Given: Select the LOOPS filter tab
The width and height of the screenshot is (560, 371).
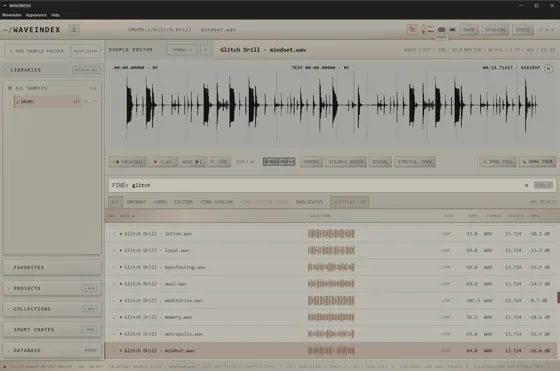Looking at the screenshot, I should pos(160,202).
